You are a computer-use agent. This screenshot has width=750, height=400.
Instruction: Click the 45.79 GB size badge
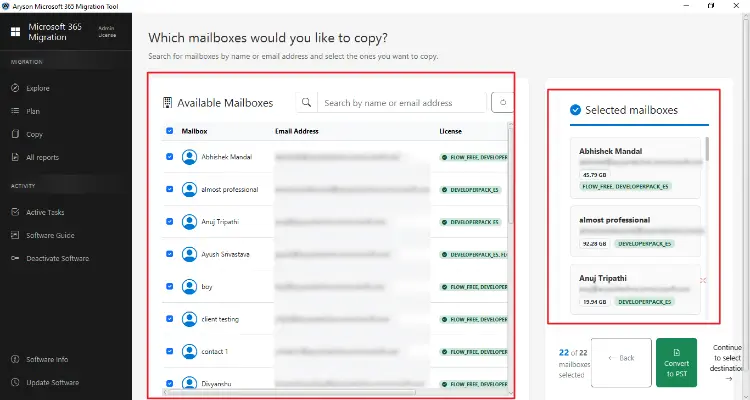(x=595, y=175)
